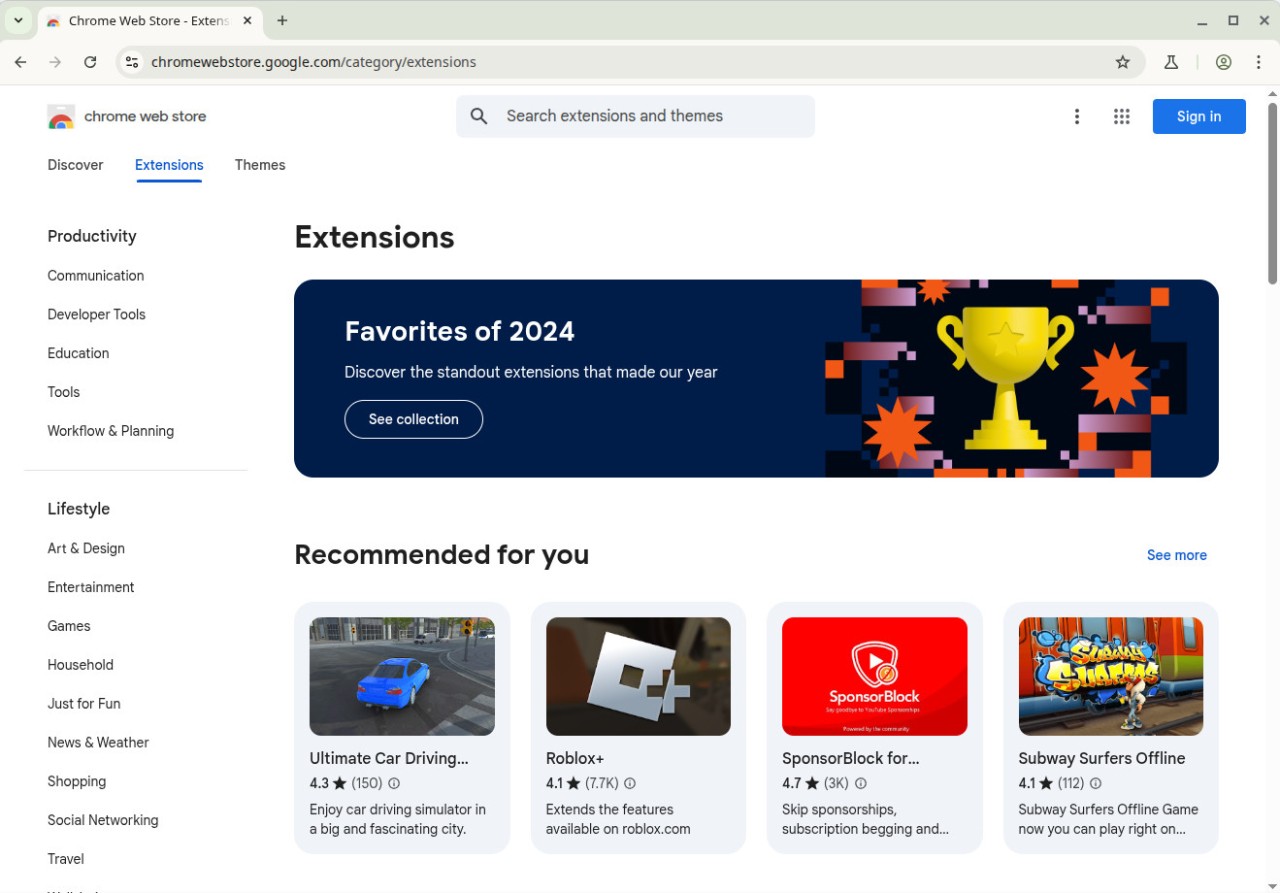Screen dimensions: 1280x893
Task: Click the profile account icon
Action: click(x=1223, y=61)
